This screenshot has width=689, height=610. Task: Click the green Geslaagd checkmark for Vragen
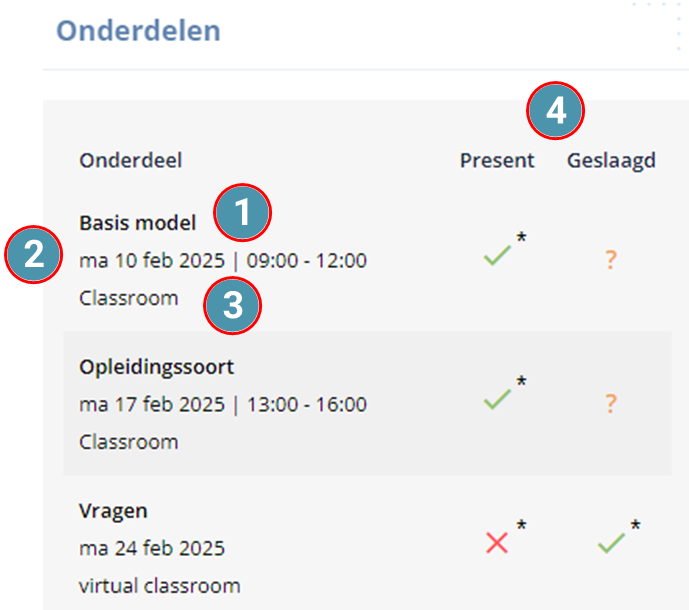[x=611, y=543]
